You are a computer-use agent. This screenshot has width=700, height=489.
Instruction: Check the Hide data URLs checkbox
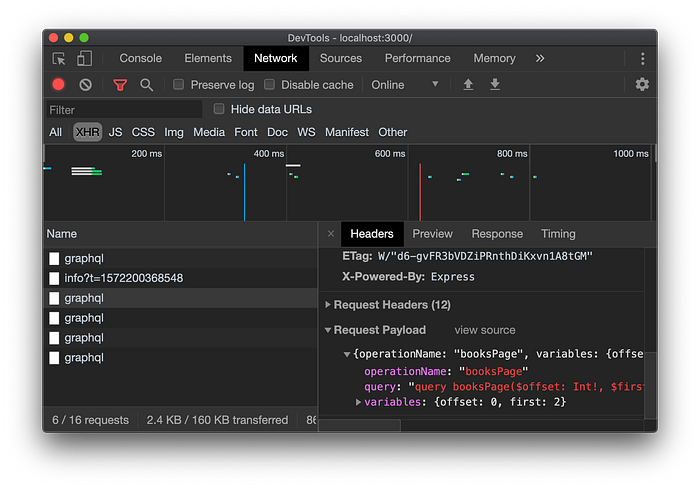pos(219,109)
